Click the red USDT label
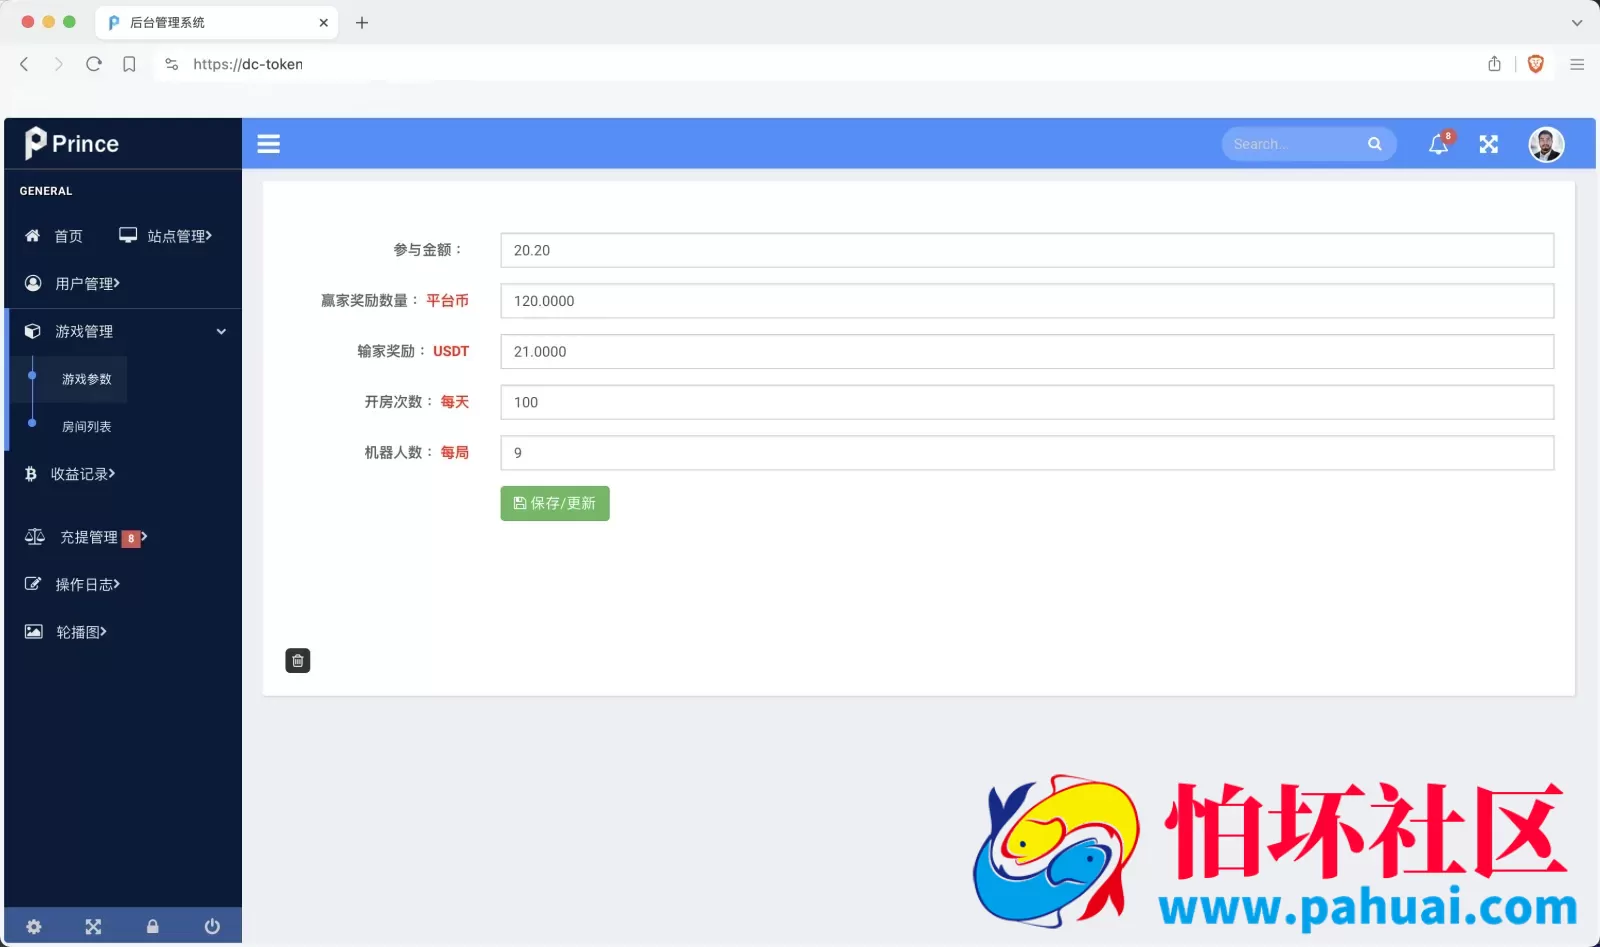Image resolution: width=1600 pixels, height=947 pixels. tap(451, 352)
